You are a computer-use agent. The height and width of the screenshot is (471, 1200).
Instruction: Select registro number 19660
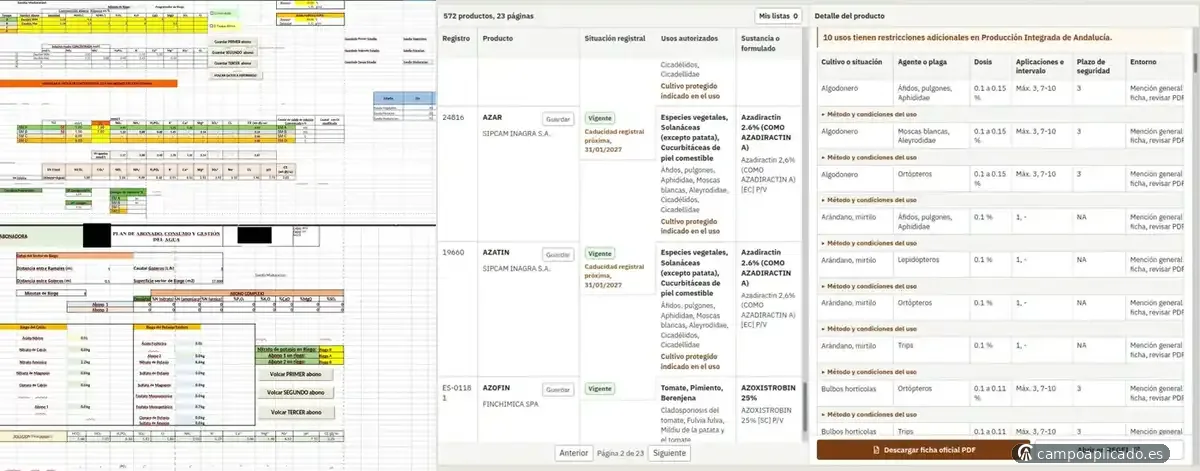(x=454, y=252)
